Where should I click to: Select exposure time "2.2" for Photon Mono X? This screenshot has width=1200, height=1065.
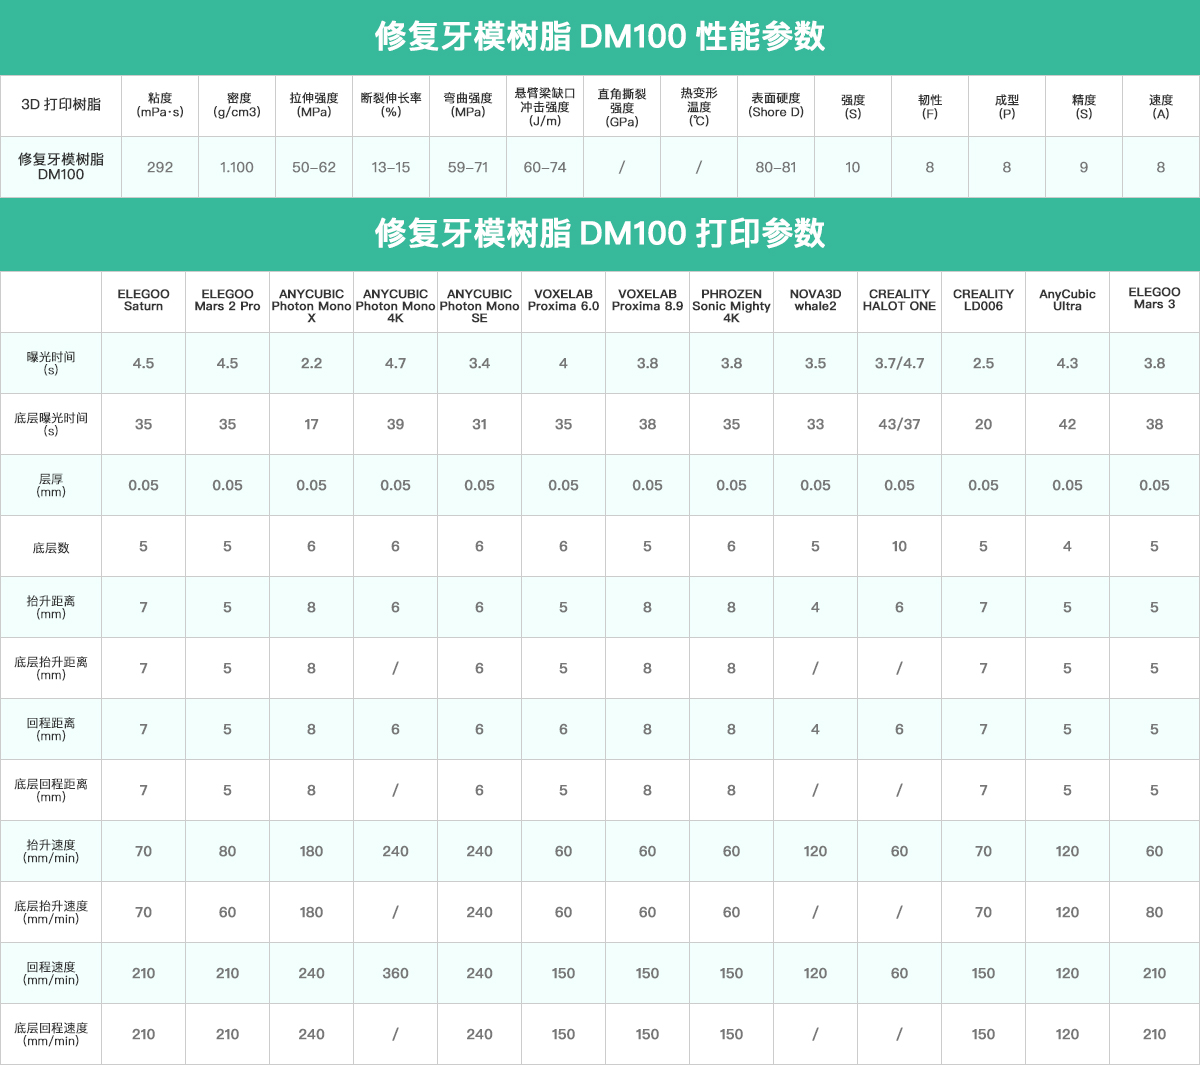pyautogui.click(x=311, y=363)
